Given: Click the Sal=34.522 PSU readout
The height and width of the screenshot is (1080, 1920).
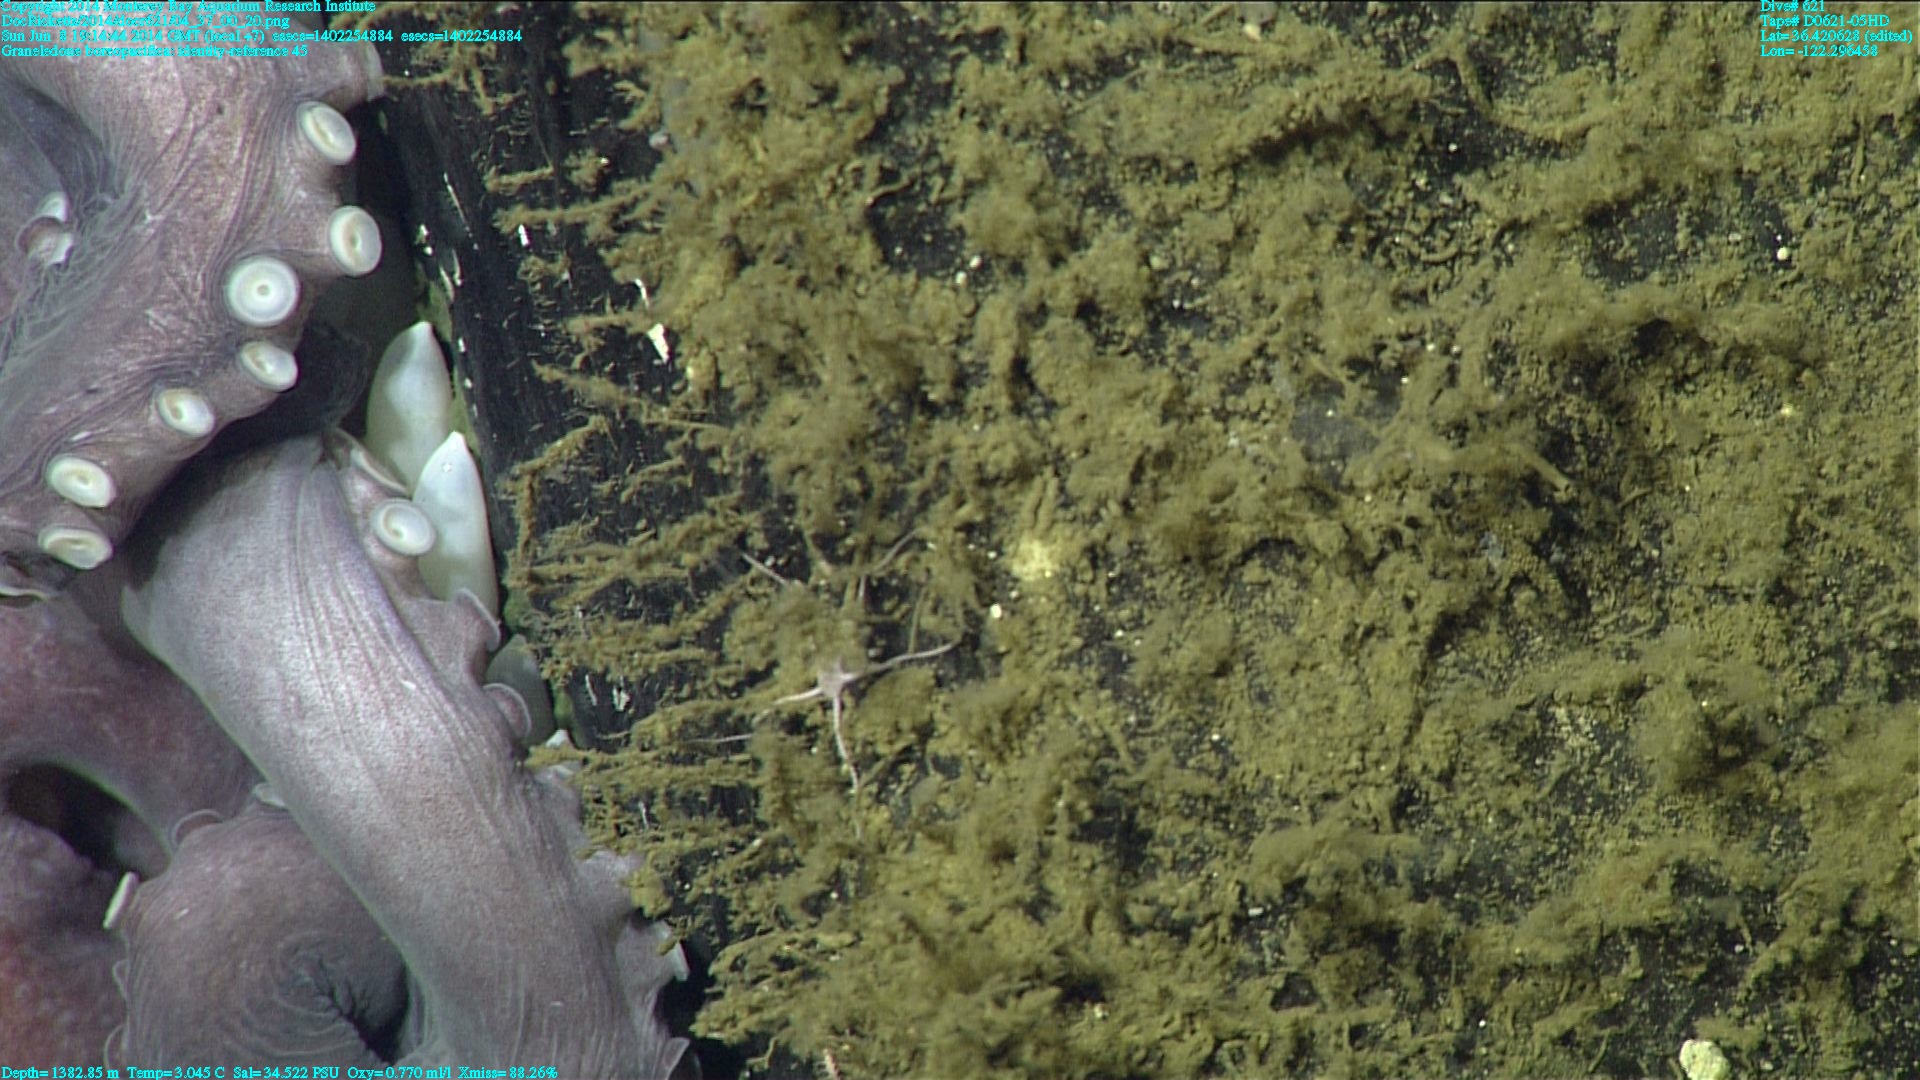Looking at the screenshot, I should coord(285,1072).
